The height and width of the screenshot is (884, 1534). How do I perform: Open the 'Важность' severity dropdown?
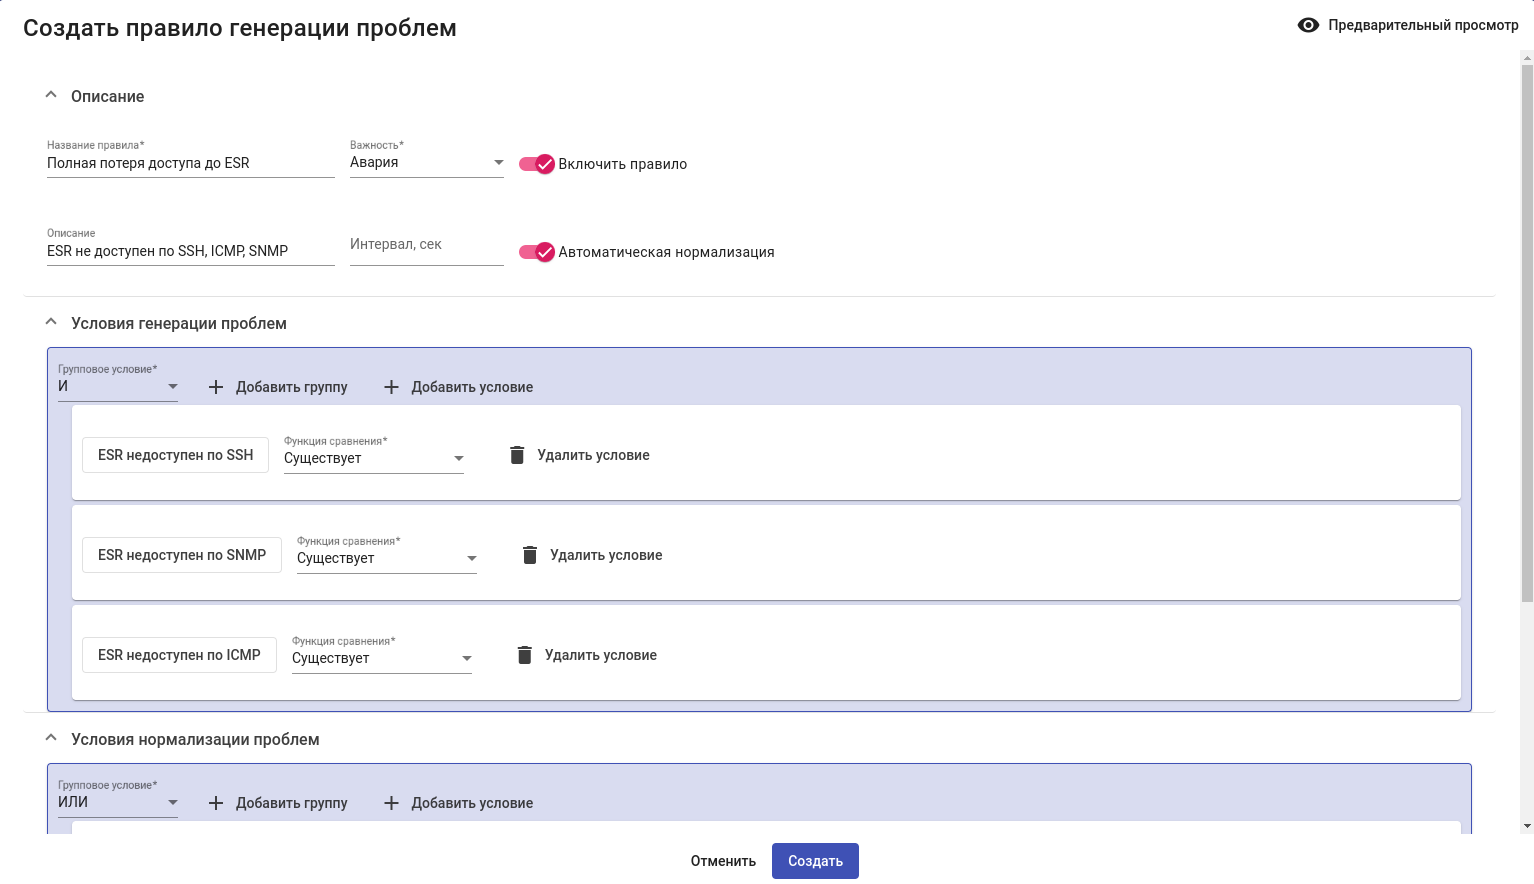426,163
